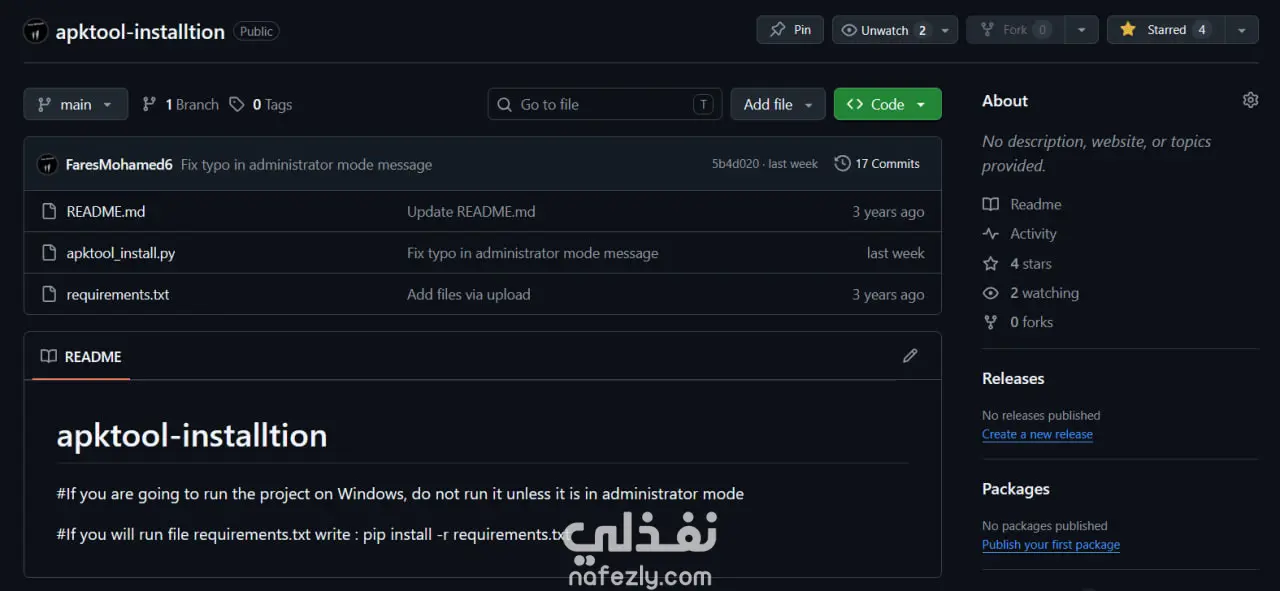The width and height of the screenshot is (1280, 591).
Task: Focus the Go to file search field
Action: [x=605, y=104]
